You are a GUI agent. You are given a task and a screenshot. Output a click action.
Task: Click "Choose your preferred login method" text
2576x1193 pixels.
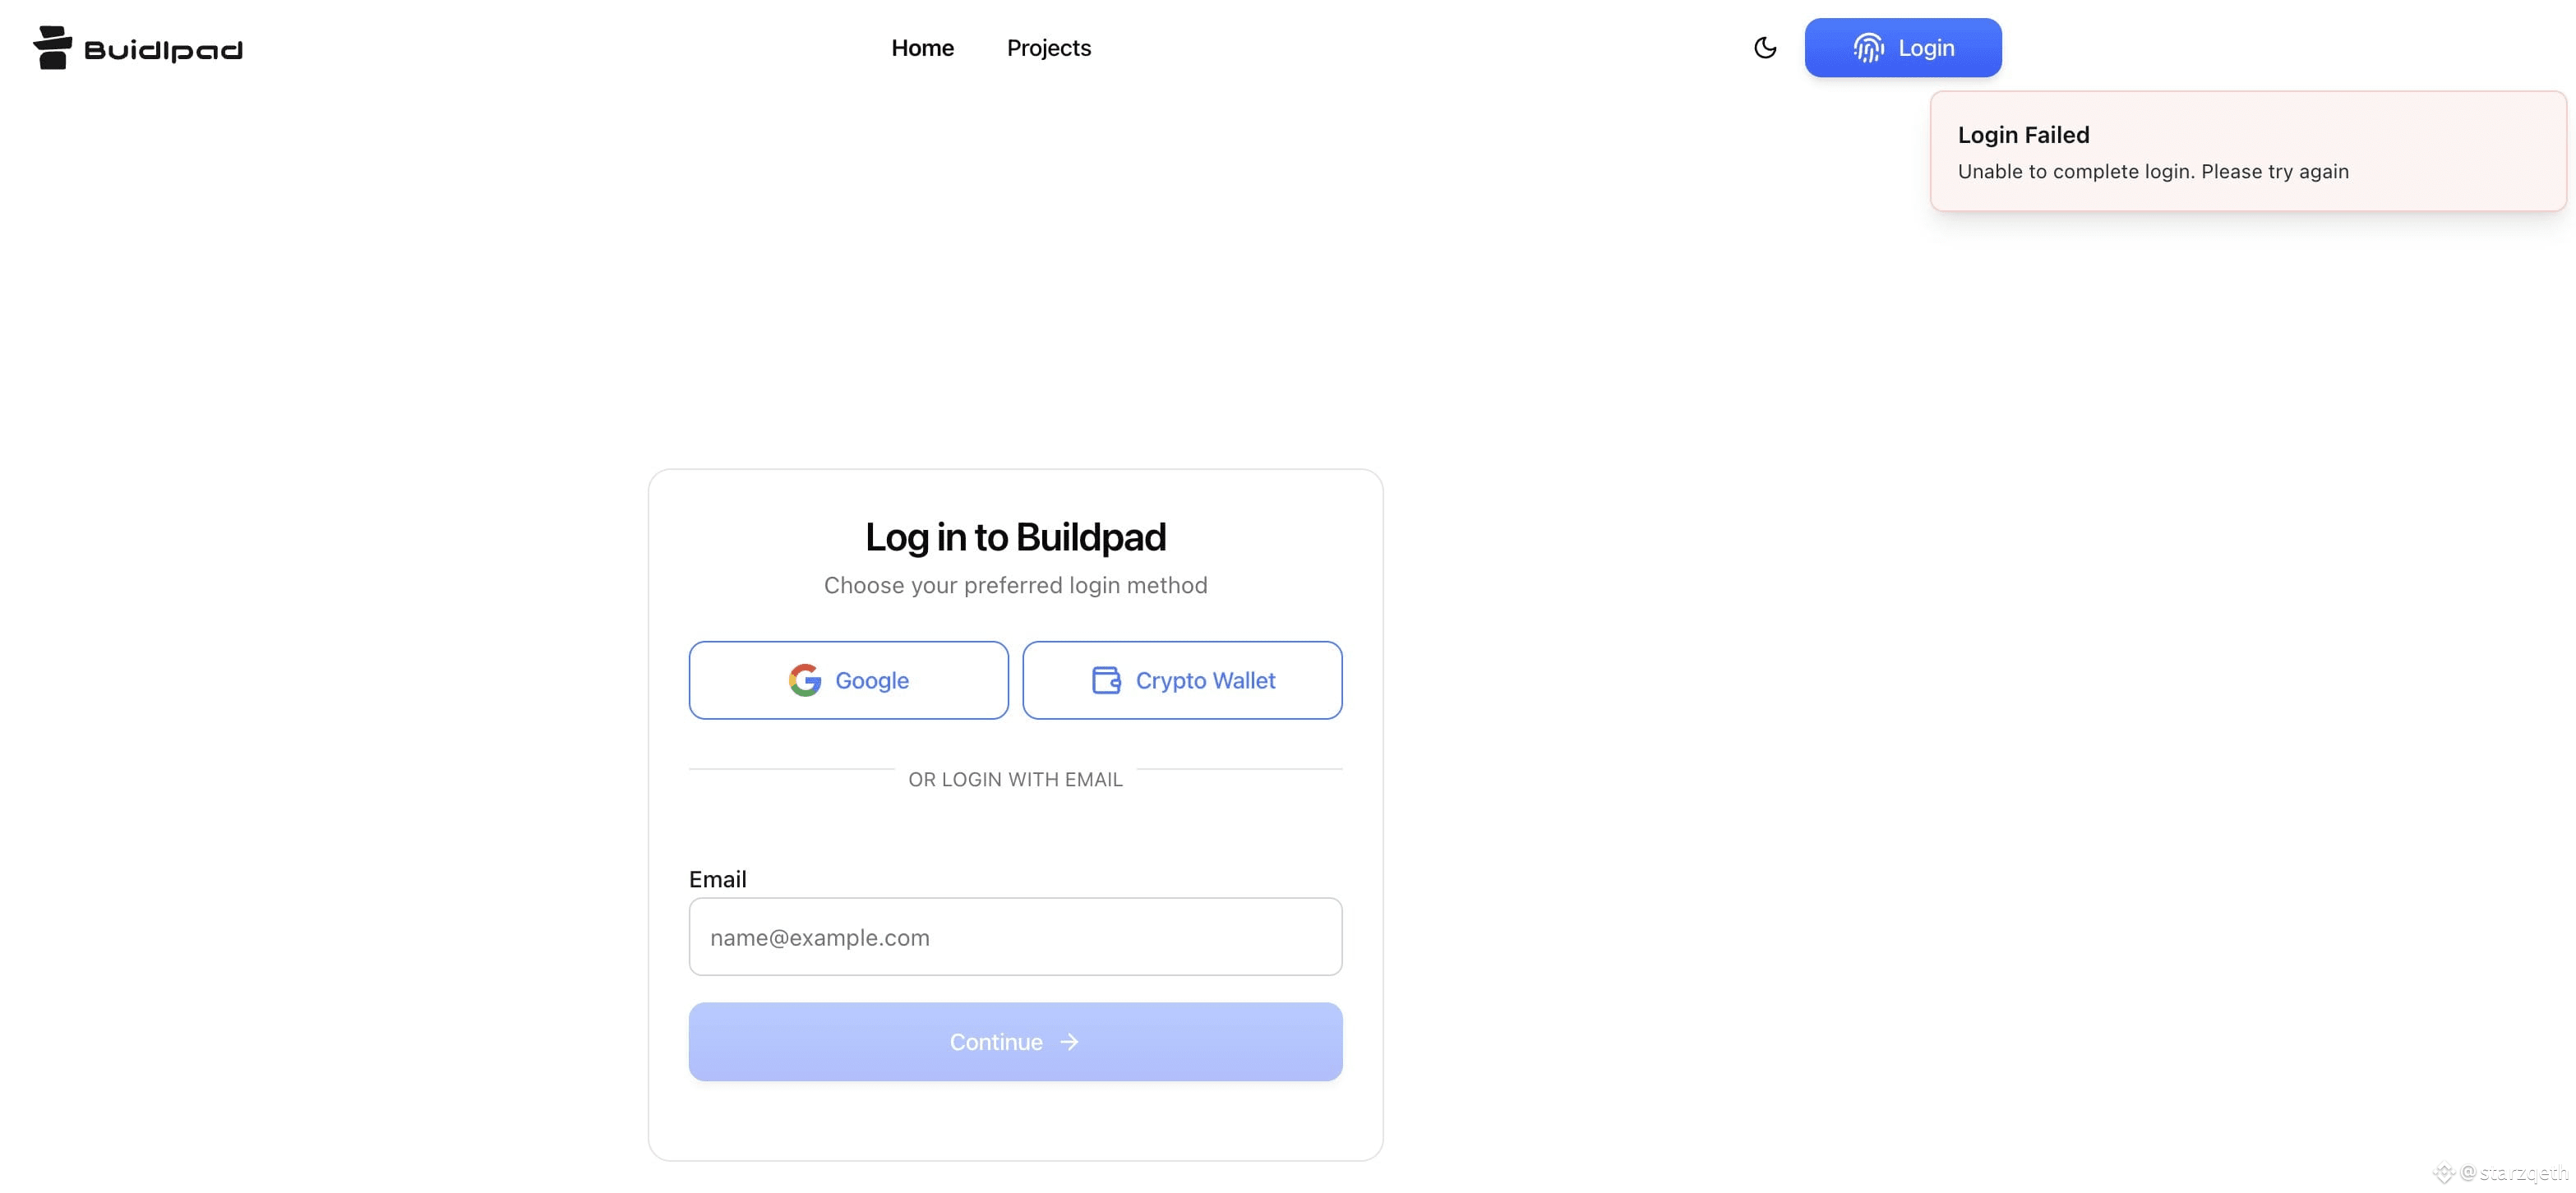(1015, 585)
